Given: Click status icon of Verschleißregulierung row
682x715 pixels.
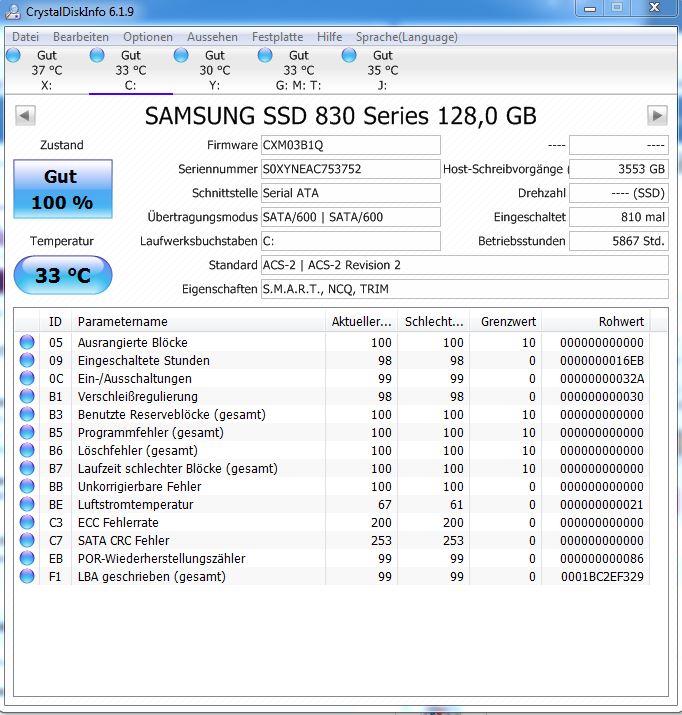Looking at the screenshot, I should pos(27,396).
